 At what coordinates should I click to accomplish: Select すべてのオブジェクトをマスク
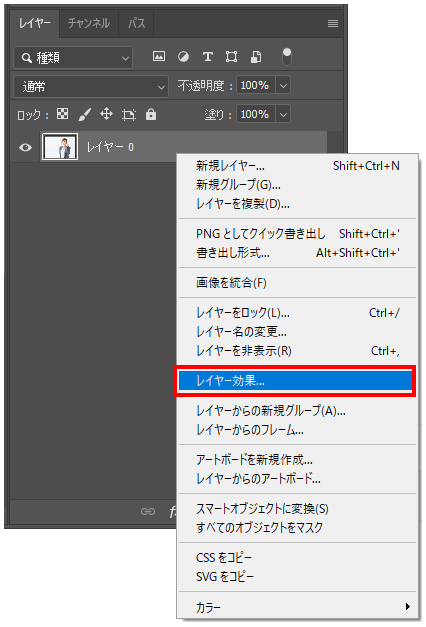[297, 528]
